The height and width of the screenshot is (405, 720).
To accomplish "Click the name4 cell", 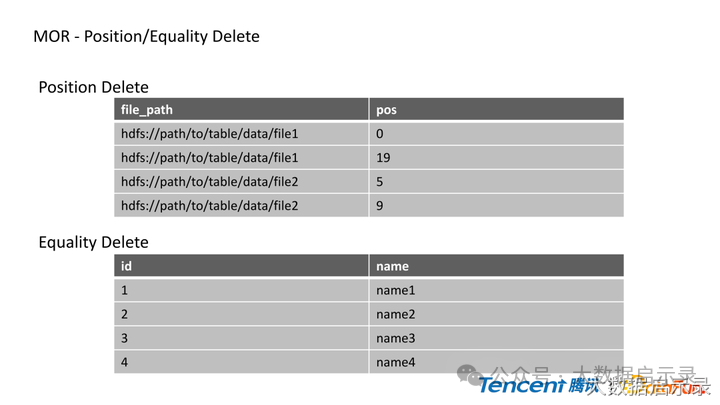I will click(496, 362).
